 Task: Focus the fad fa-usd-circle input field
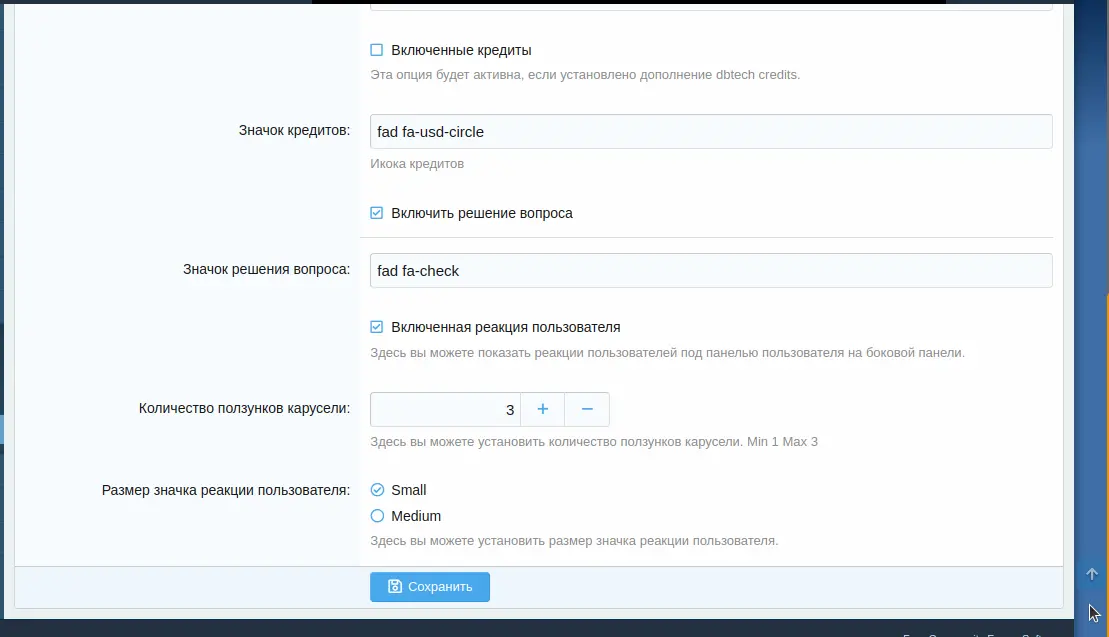(x=710, y=131)
